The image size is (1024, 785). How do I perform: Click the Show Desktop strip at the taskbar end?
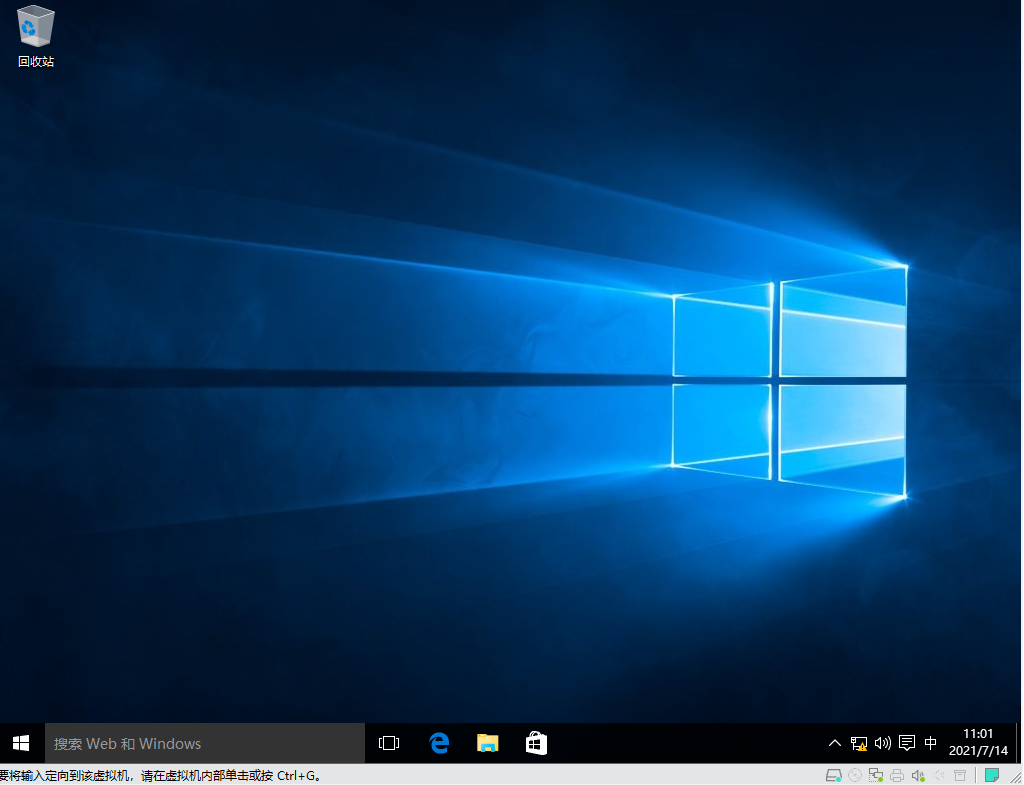pyautogui.click(x=1019, y=743)
